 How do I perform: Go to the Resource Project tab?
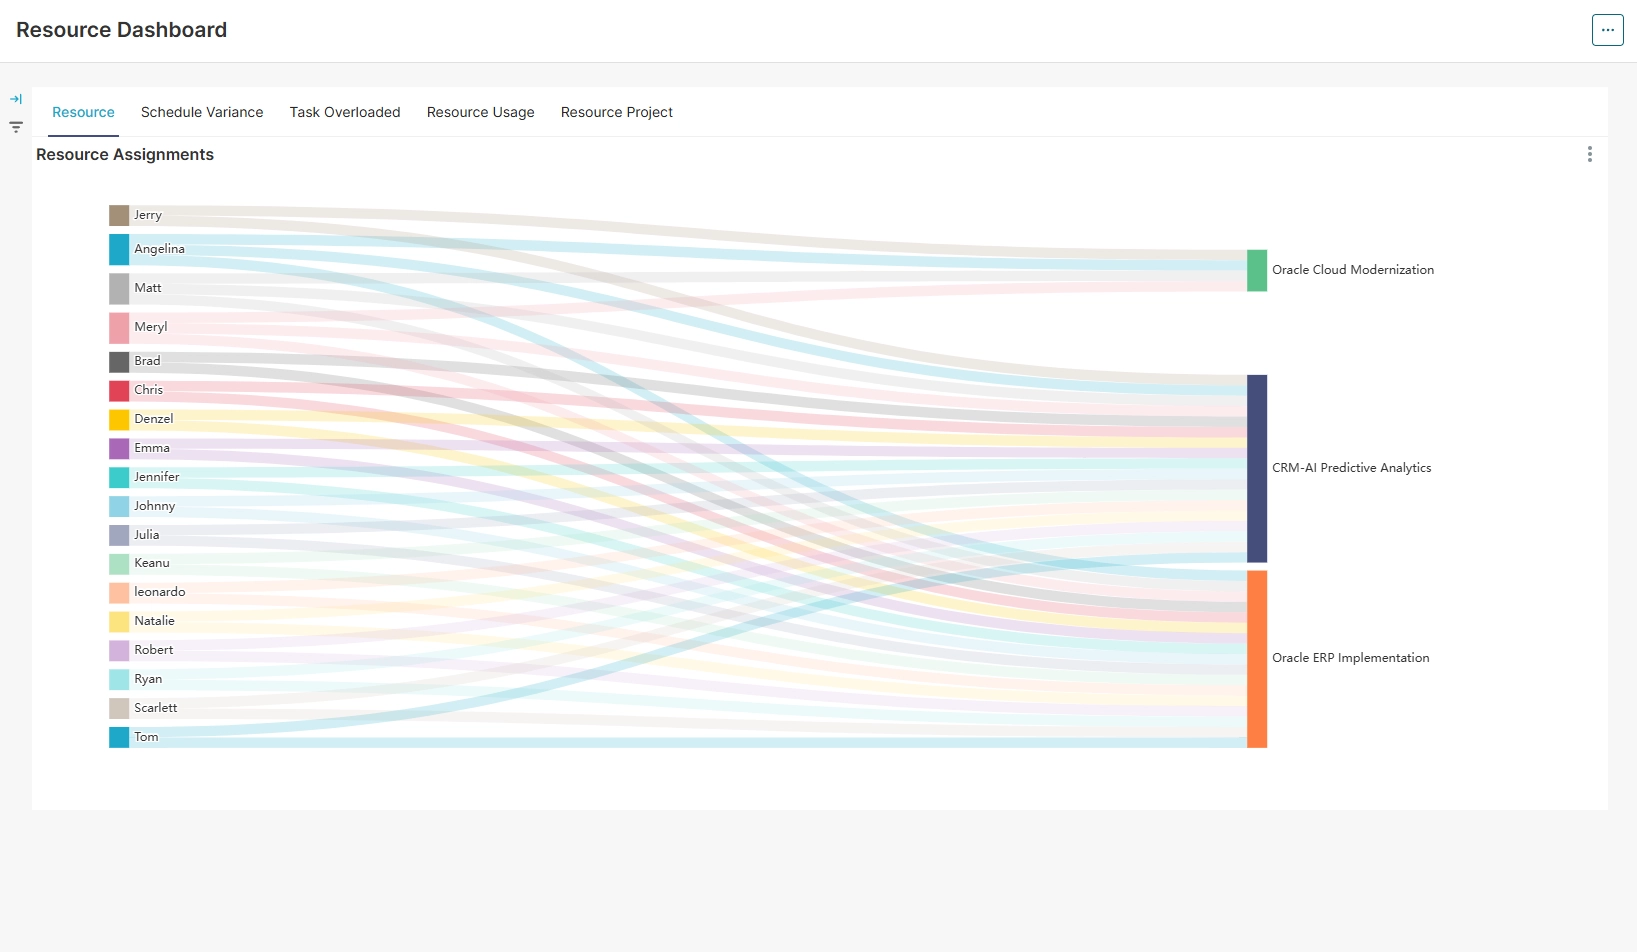pyautogui.click(x=616, y=112)
